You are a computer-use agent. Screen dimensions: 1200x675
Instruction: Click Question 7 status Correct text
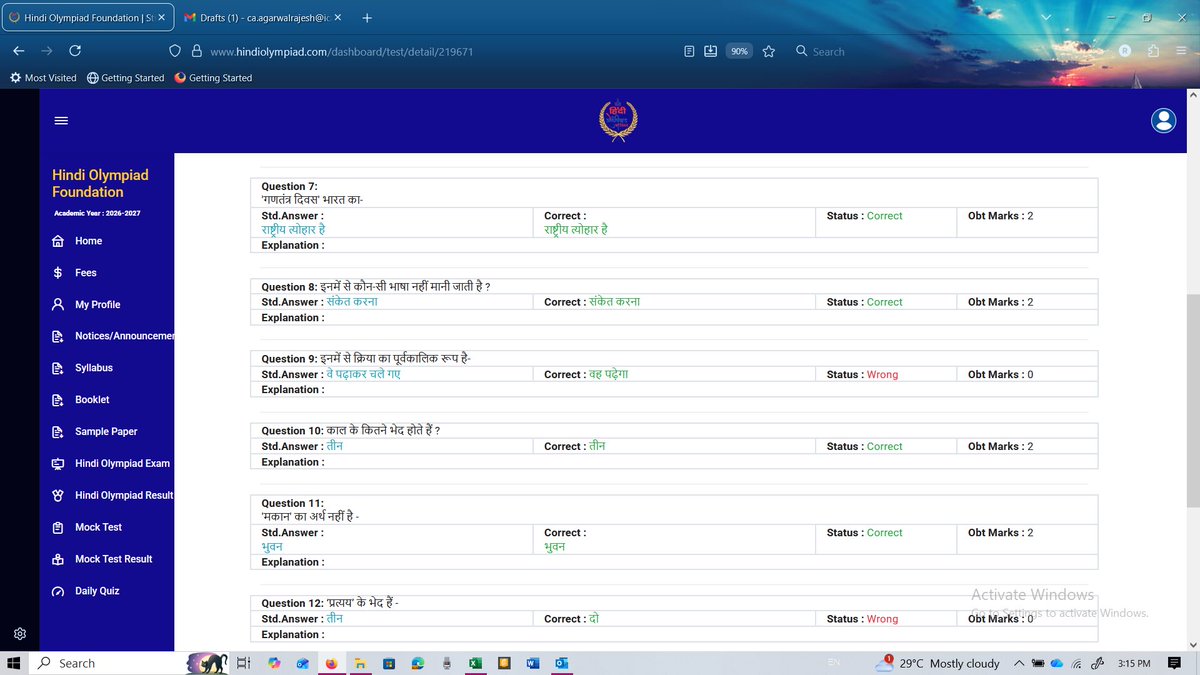click(x=884, y=216)
